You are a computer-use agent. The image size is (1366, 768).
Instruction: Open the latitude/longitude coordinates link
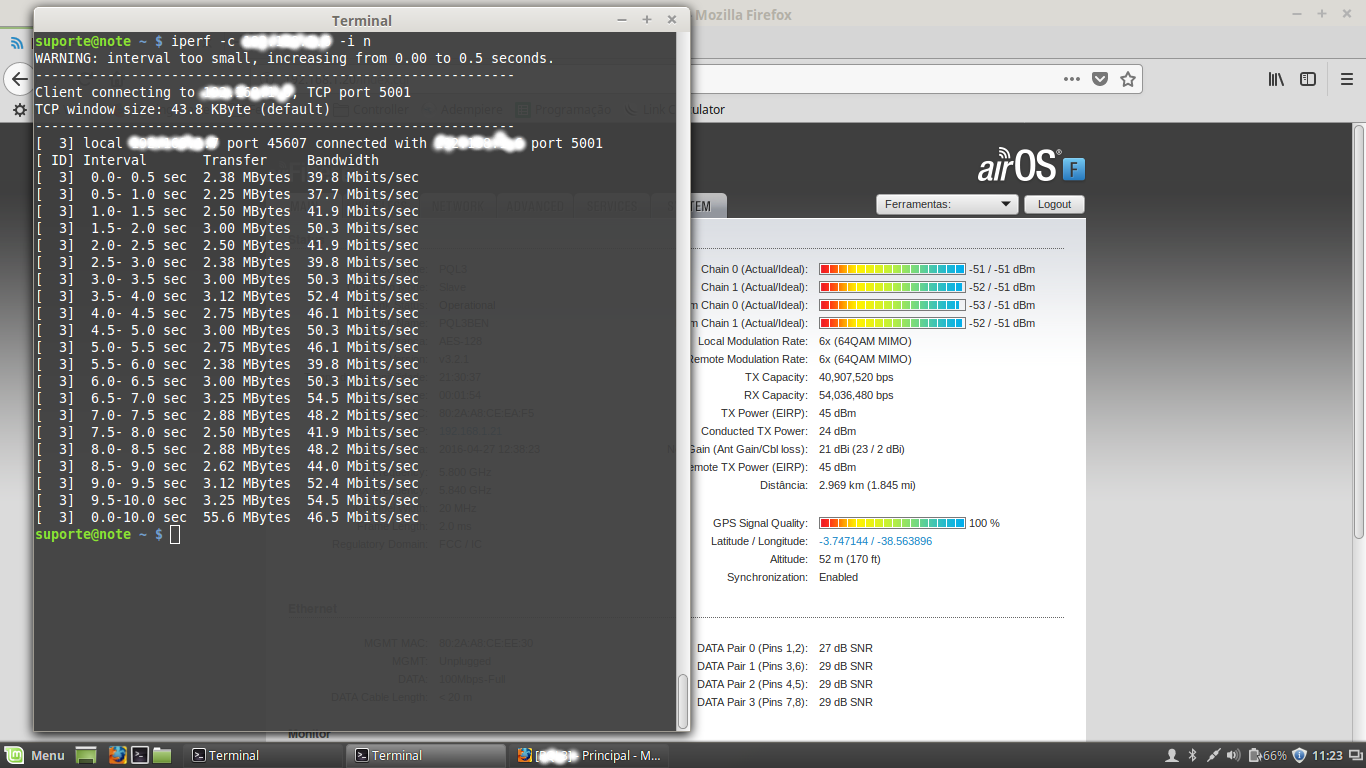click(x=875, y=541)
